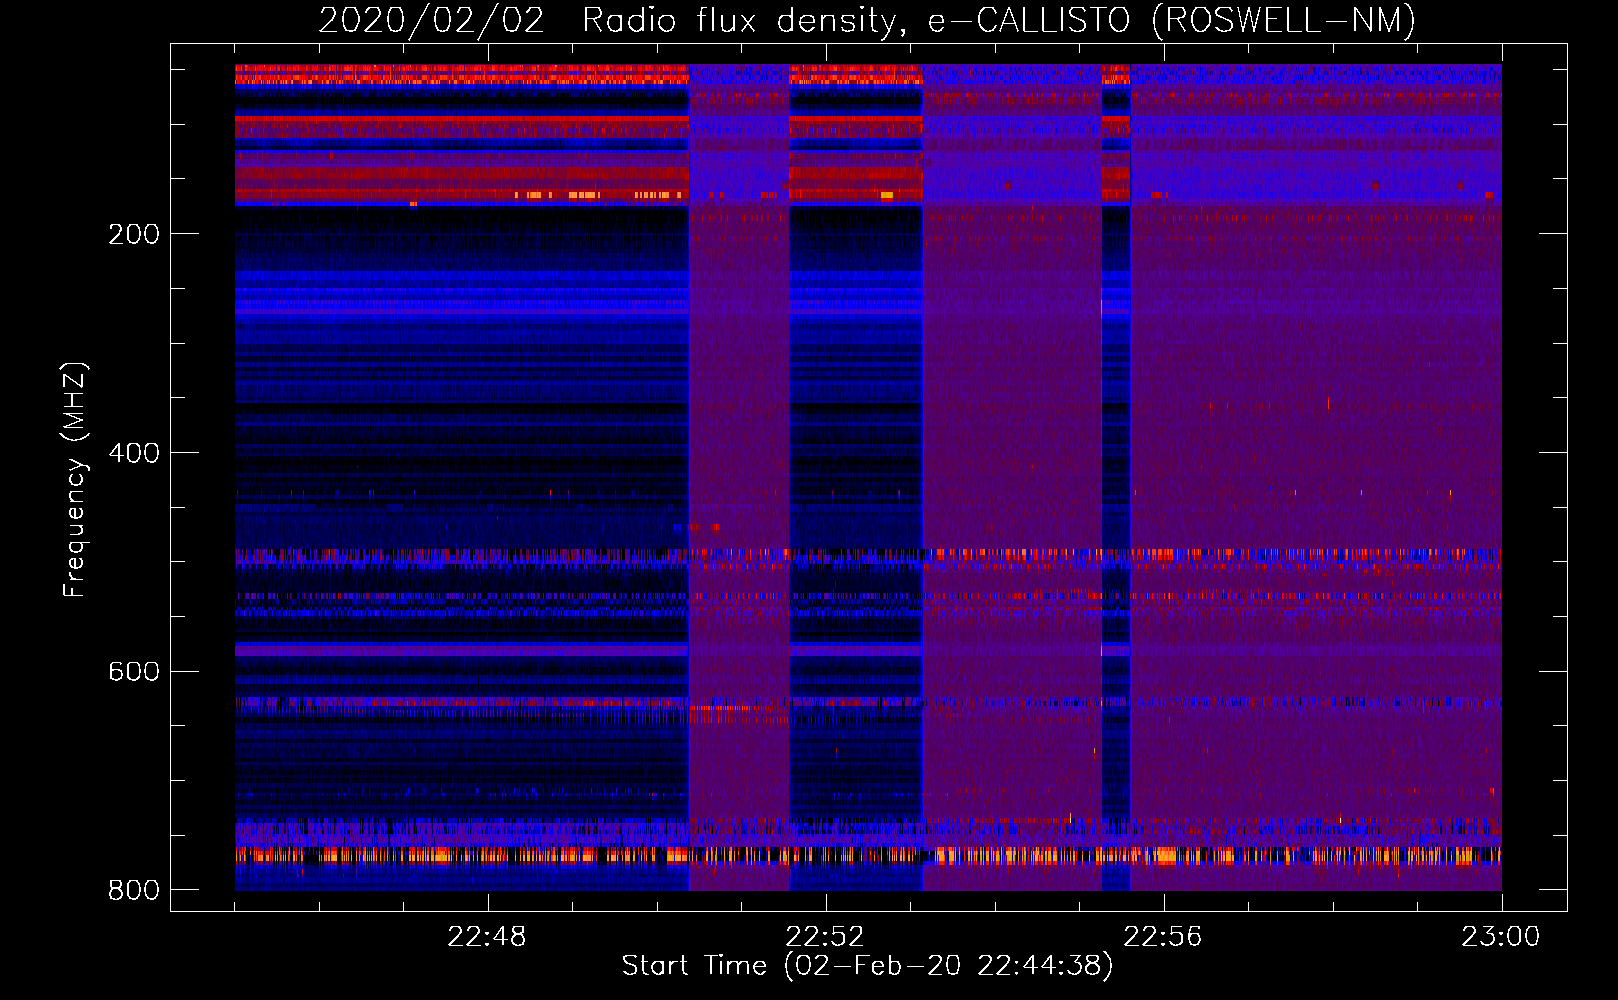
Task: Click the 600 frequency tick label
Action: tap(134, 671)
